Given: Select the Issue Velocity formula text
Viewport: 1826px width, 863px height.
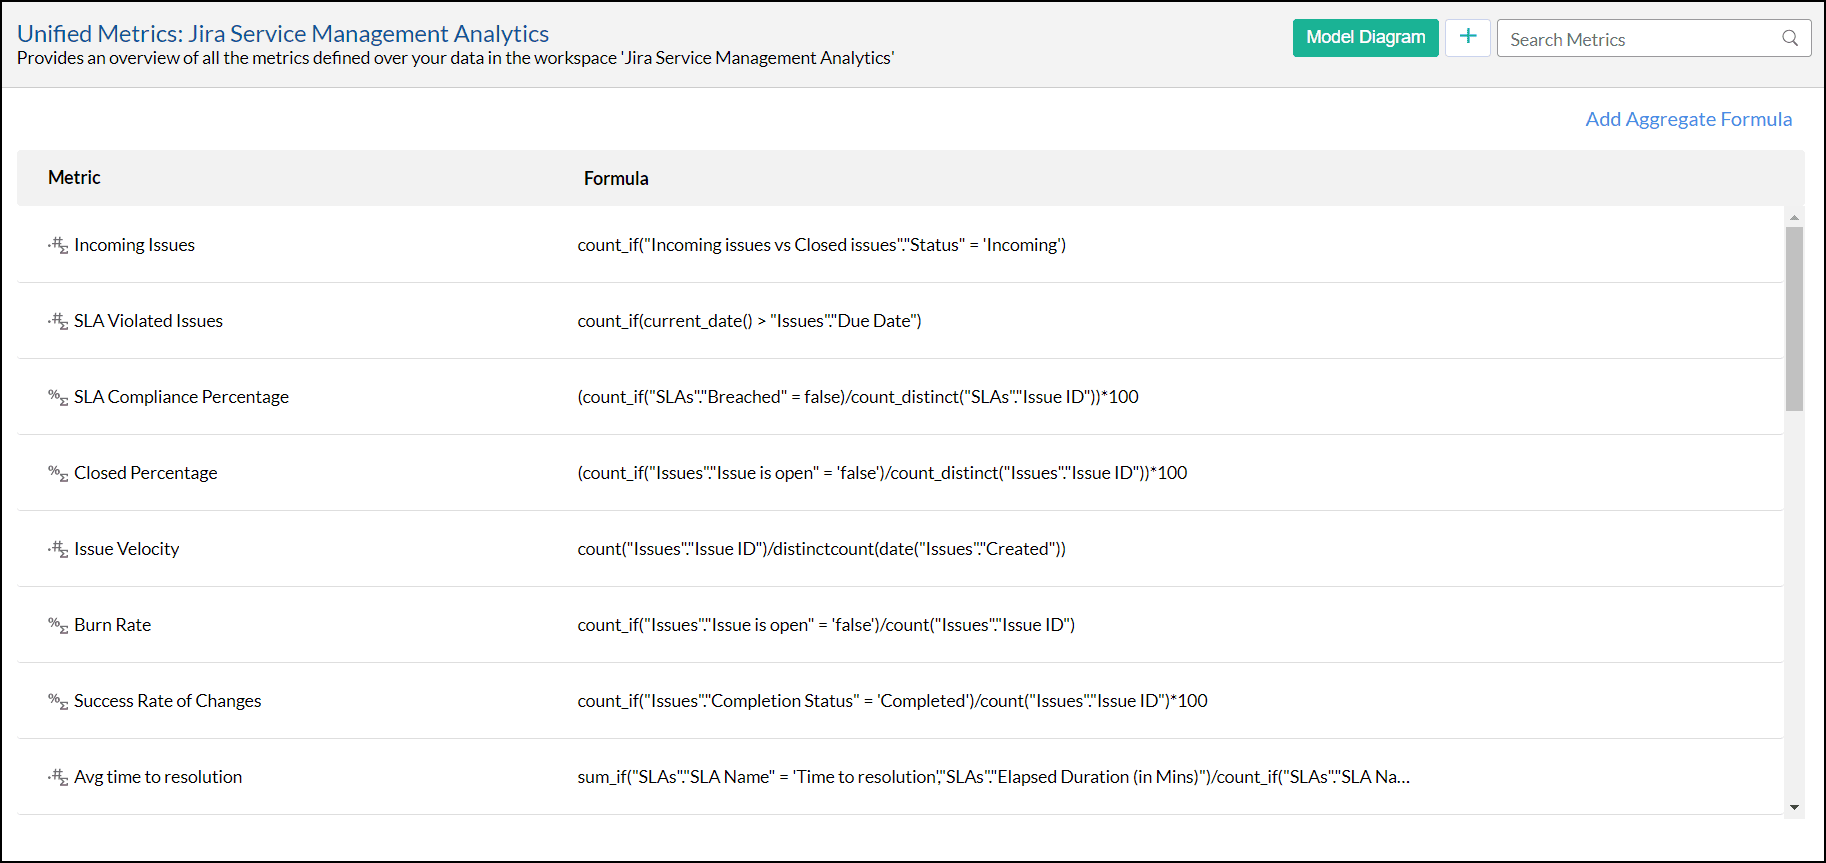Looking at the screenshot, I should tap(821, 549).
